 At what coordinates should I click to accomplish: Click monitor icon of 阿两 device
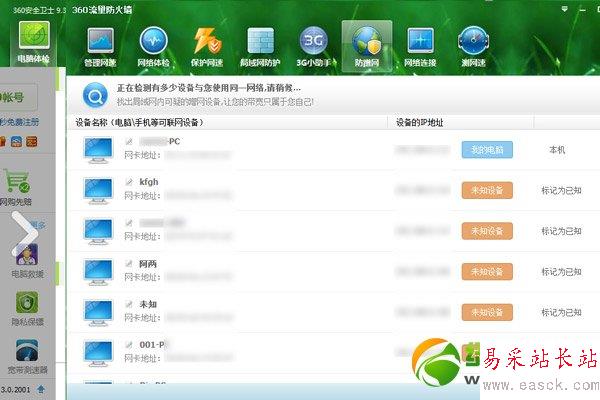pyautogui.click(x=98, y=272)
